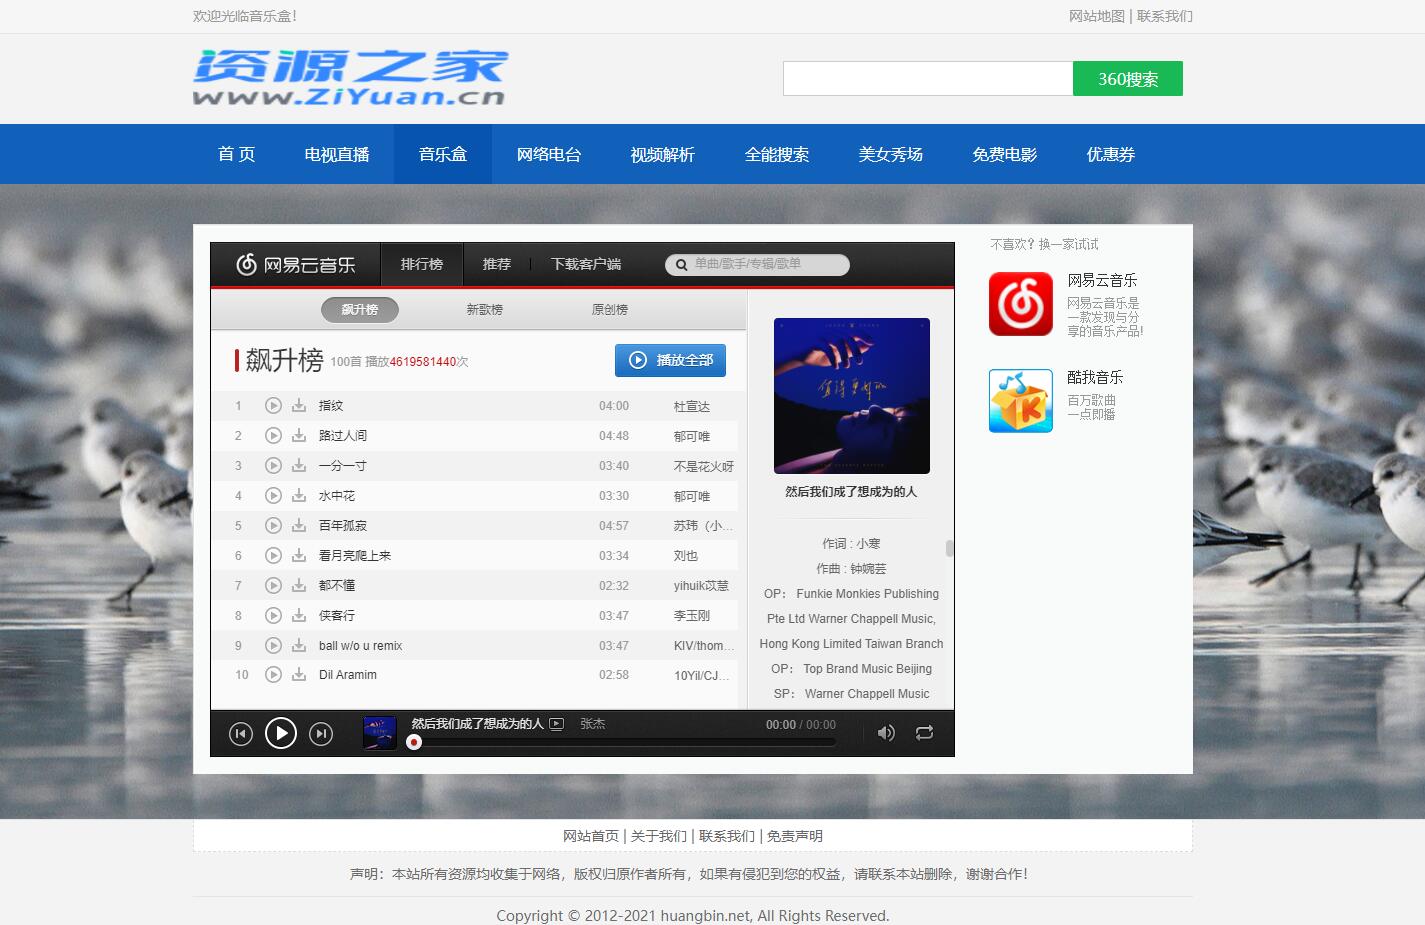This screenshot has width=1425, height=925.
Task: Click the playback progress bar handle
Action: [x=413, y=742]
